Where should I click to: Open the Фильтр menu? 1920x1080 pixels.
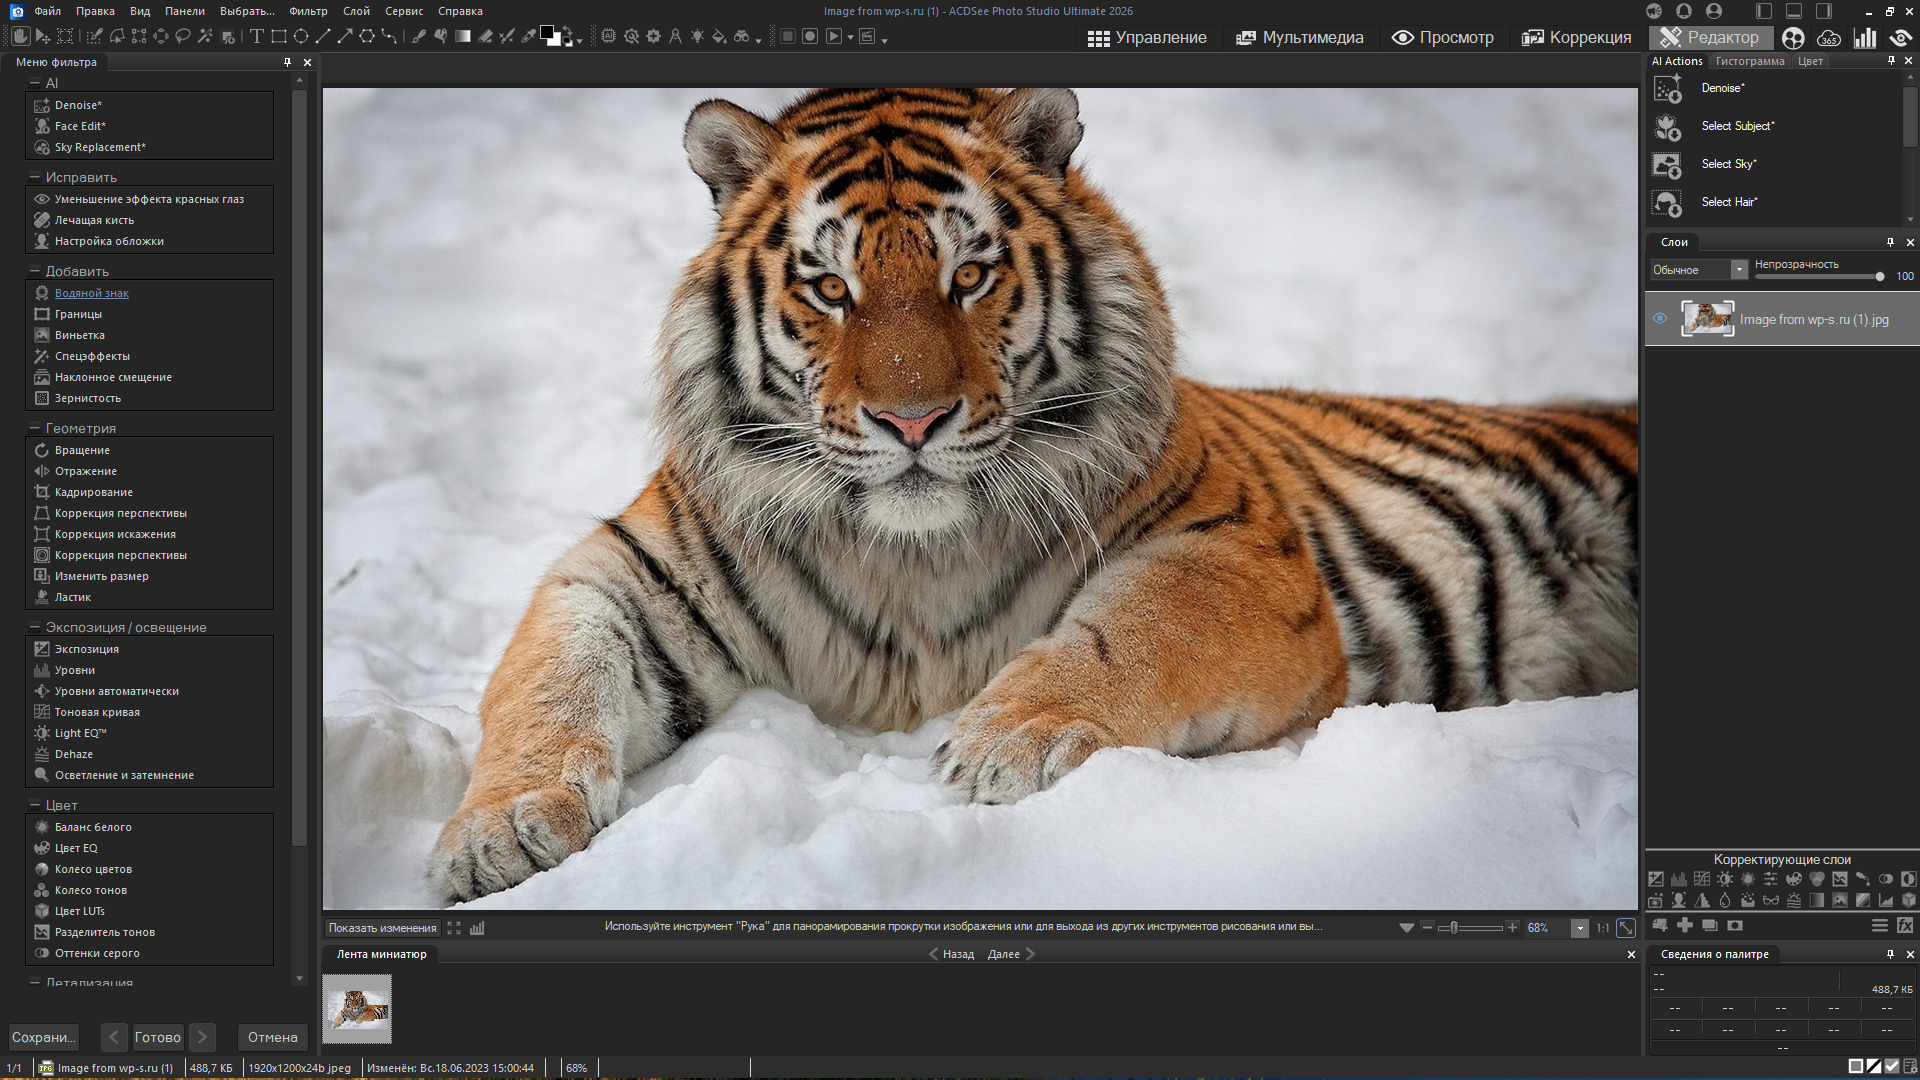307,11
